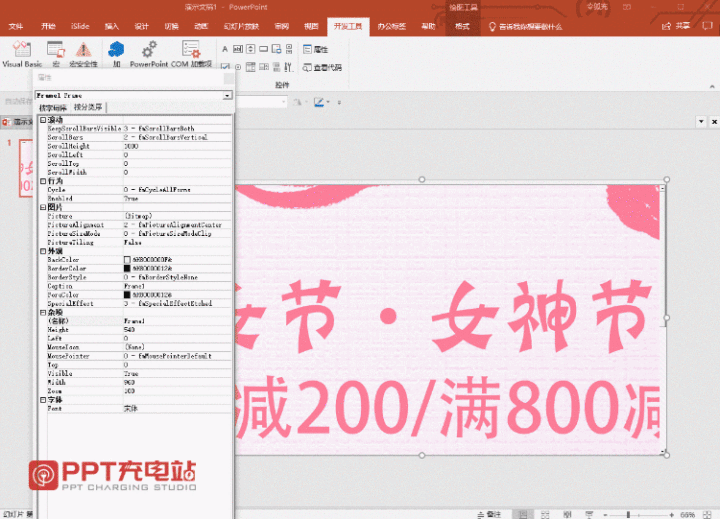Collapse the Behavior category above Cycle
The width and height of the screenshot is (720, 519).
tap(43, 181)
